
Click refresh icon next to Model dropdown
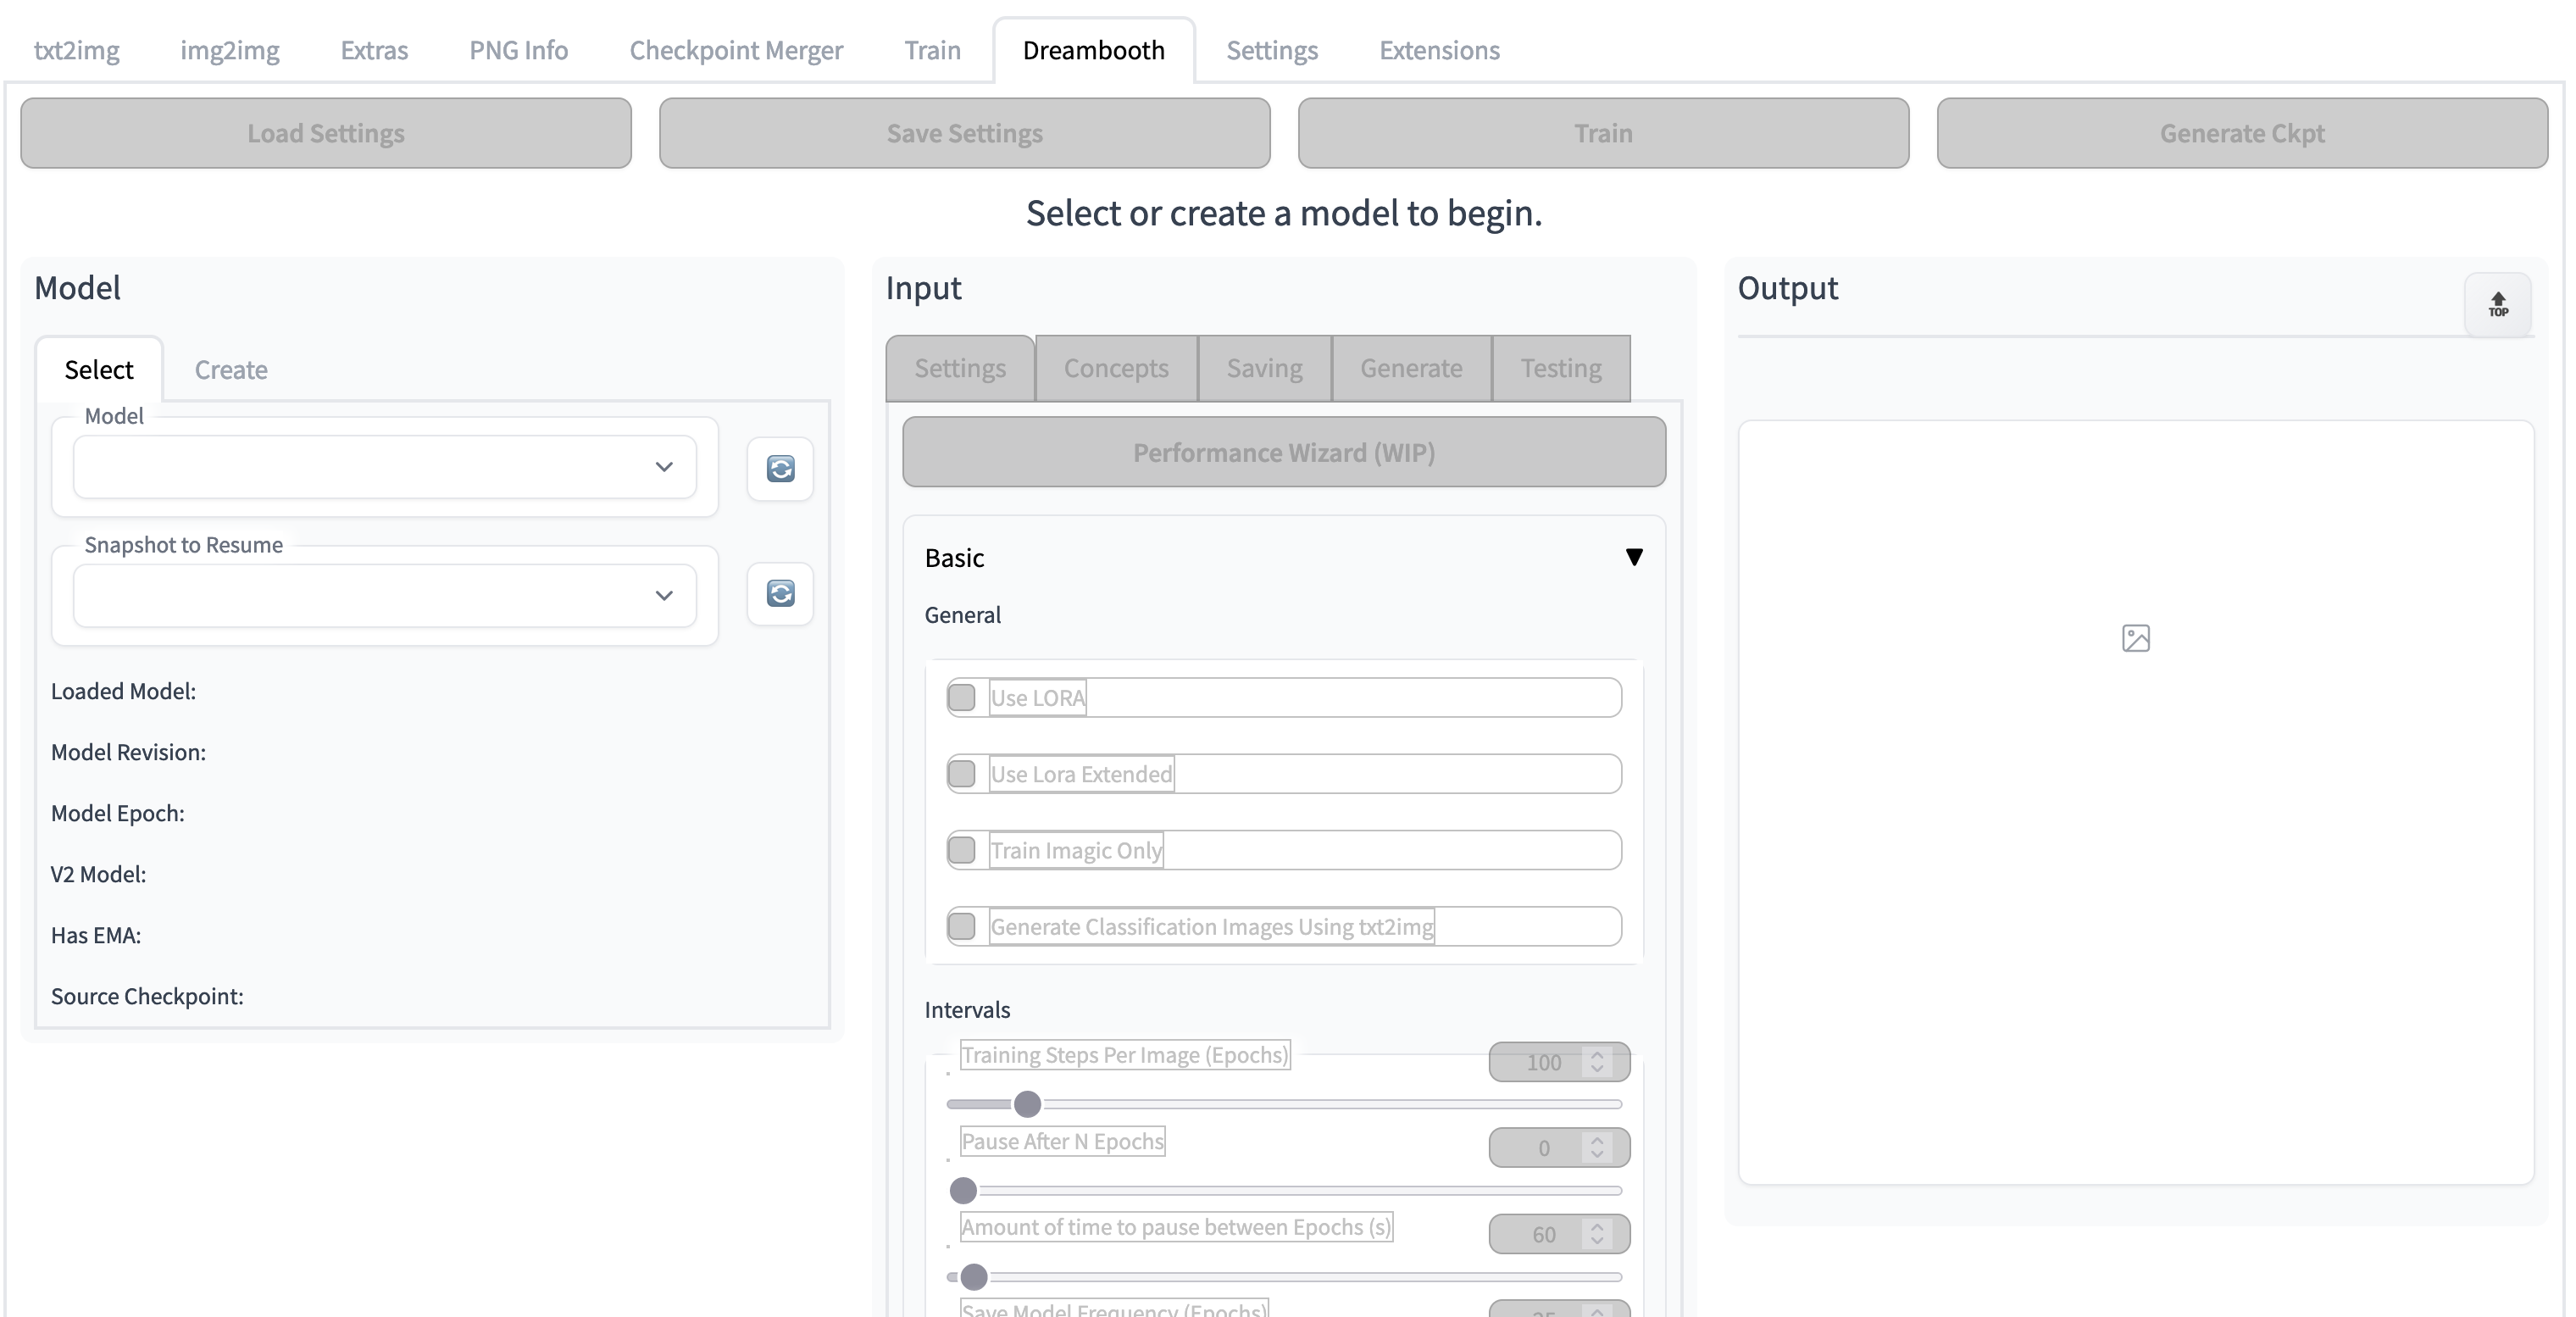coord(780,468)
